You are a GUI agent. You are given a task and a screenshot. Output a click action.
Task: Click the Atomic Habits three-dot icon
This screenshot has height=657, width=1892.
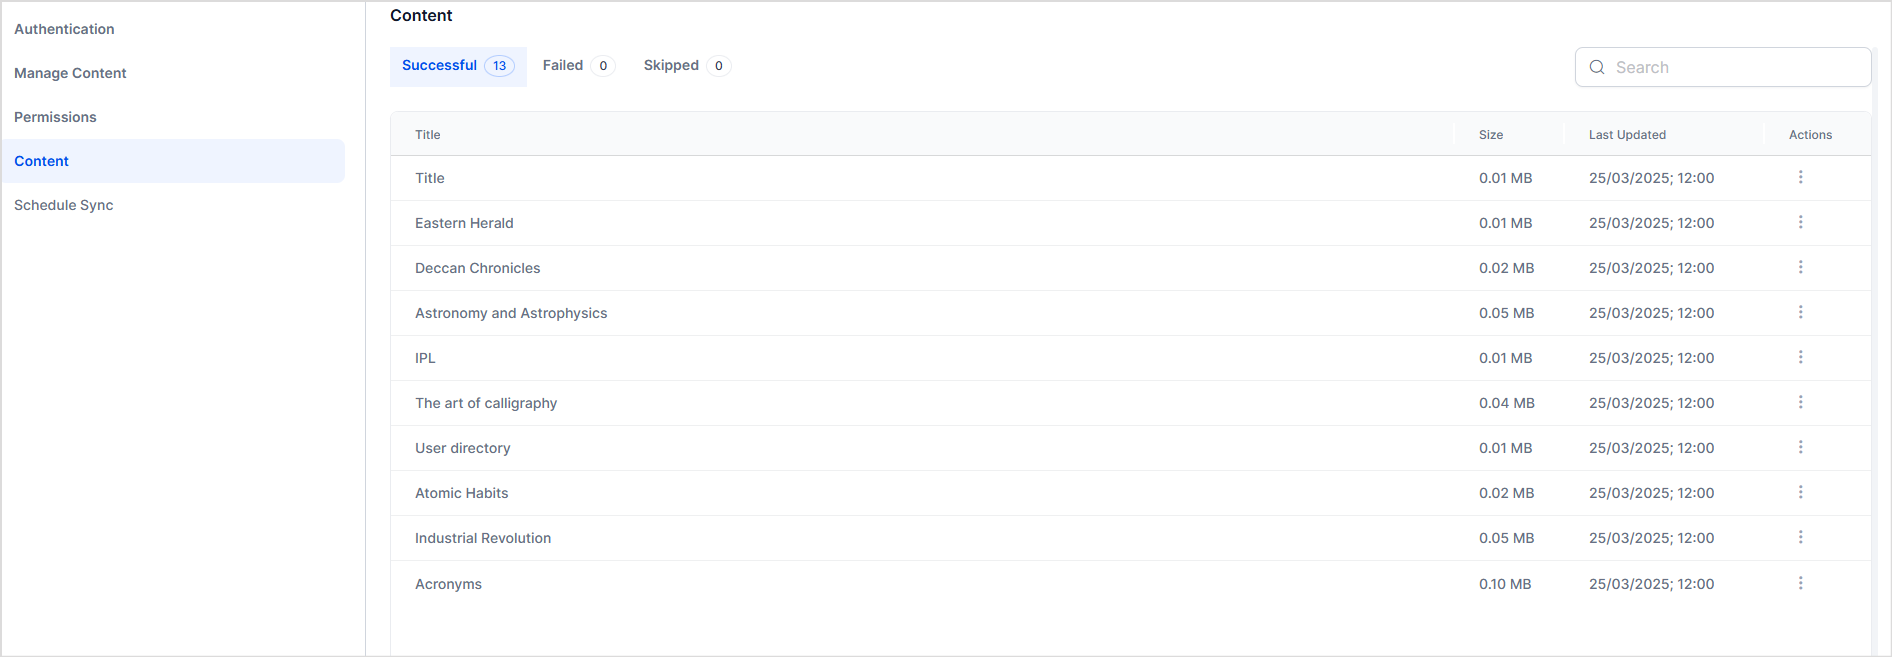(x=1800, y=492)
